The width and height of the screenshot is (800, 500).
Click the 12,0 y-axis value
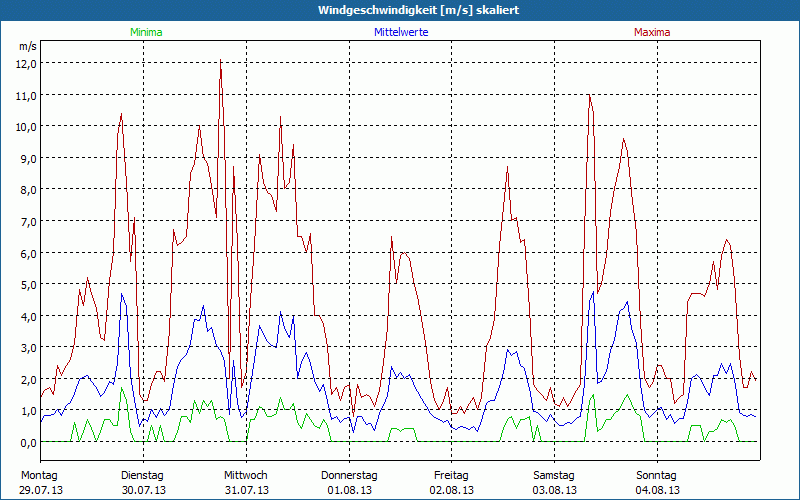click(26, 63)
